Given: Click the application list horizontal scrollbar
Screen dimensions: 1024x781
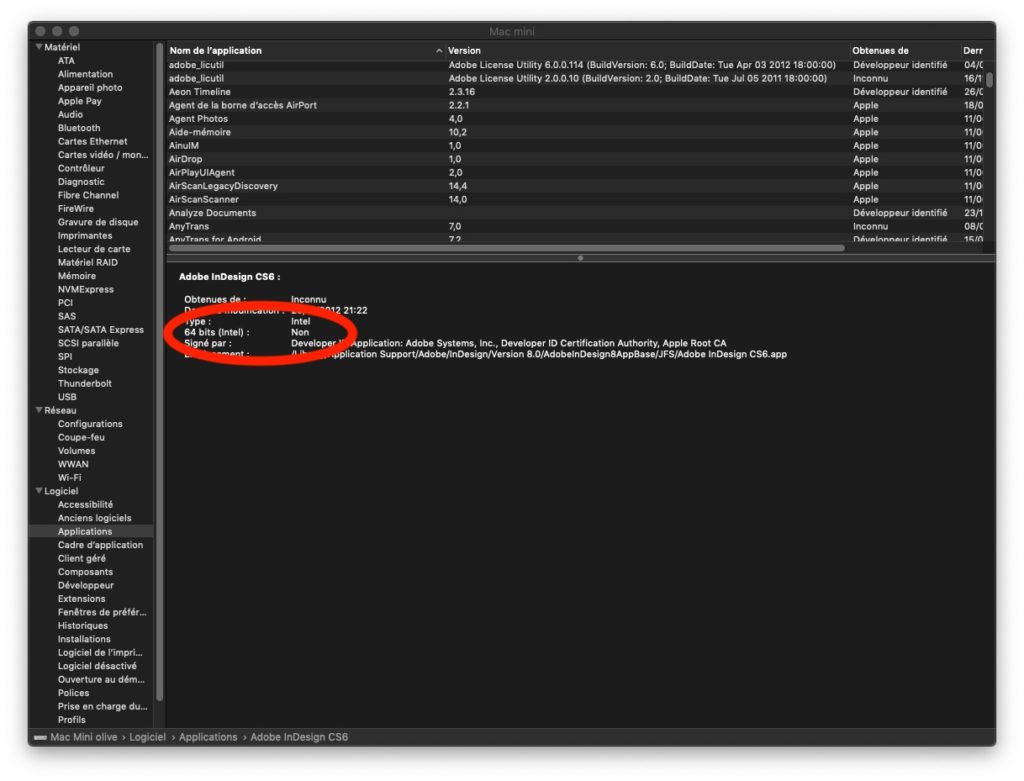Looking at the screenshot, I should [507, 248].
